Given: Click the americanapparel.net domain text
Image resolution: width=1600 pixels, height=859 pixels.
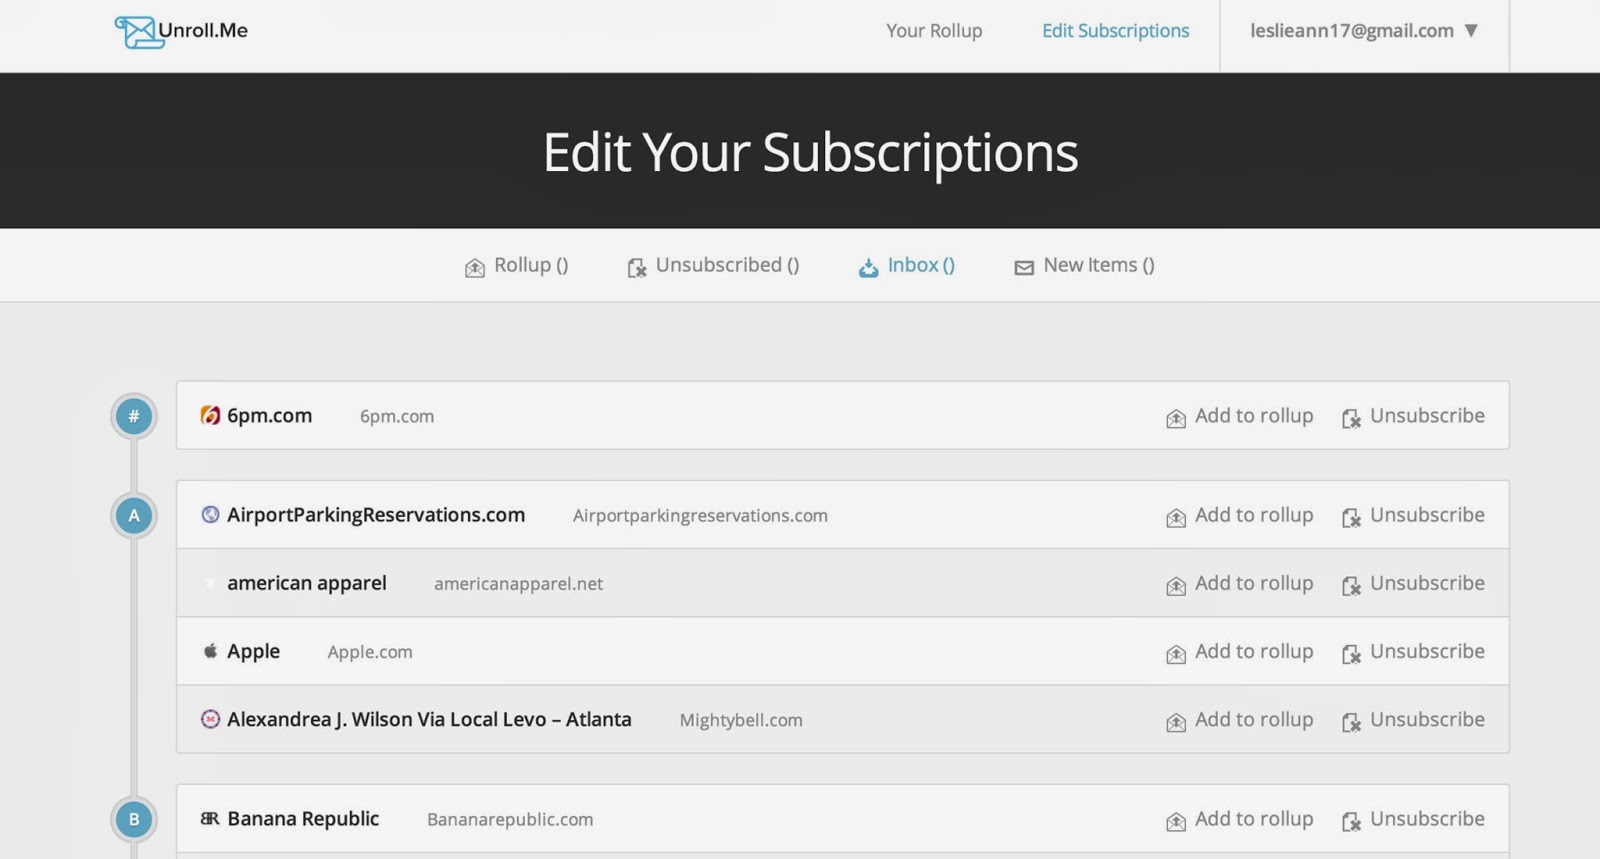Looking at the screenshot, I should (x=518, y=584).
